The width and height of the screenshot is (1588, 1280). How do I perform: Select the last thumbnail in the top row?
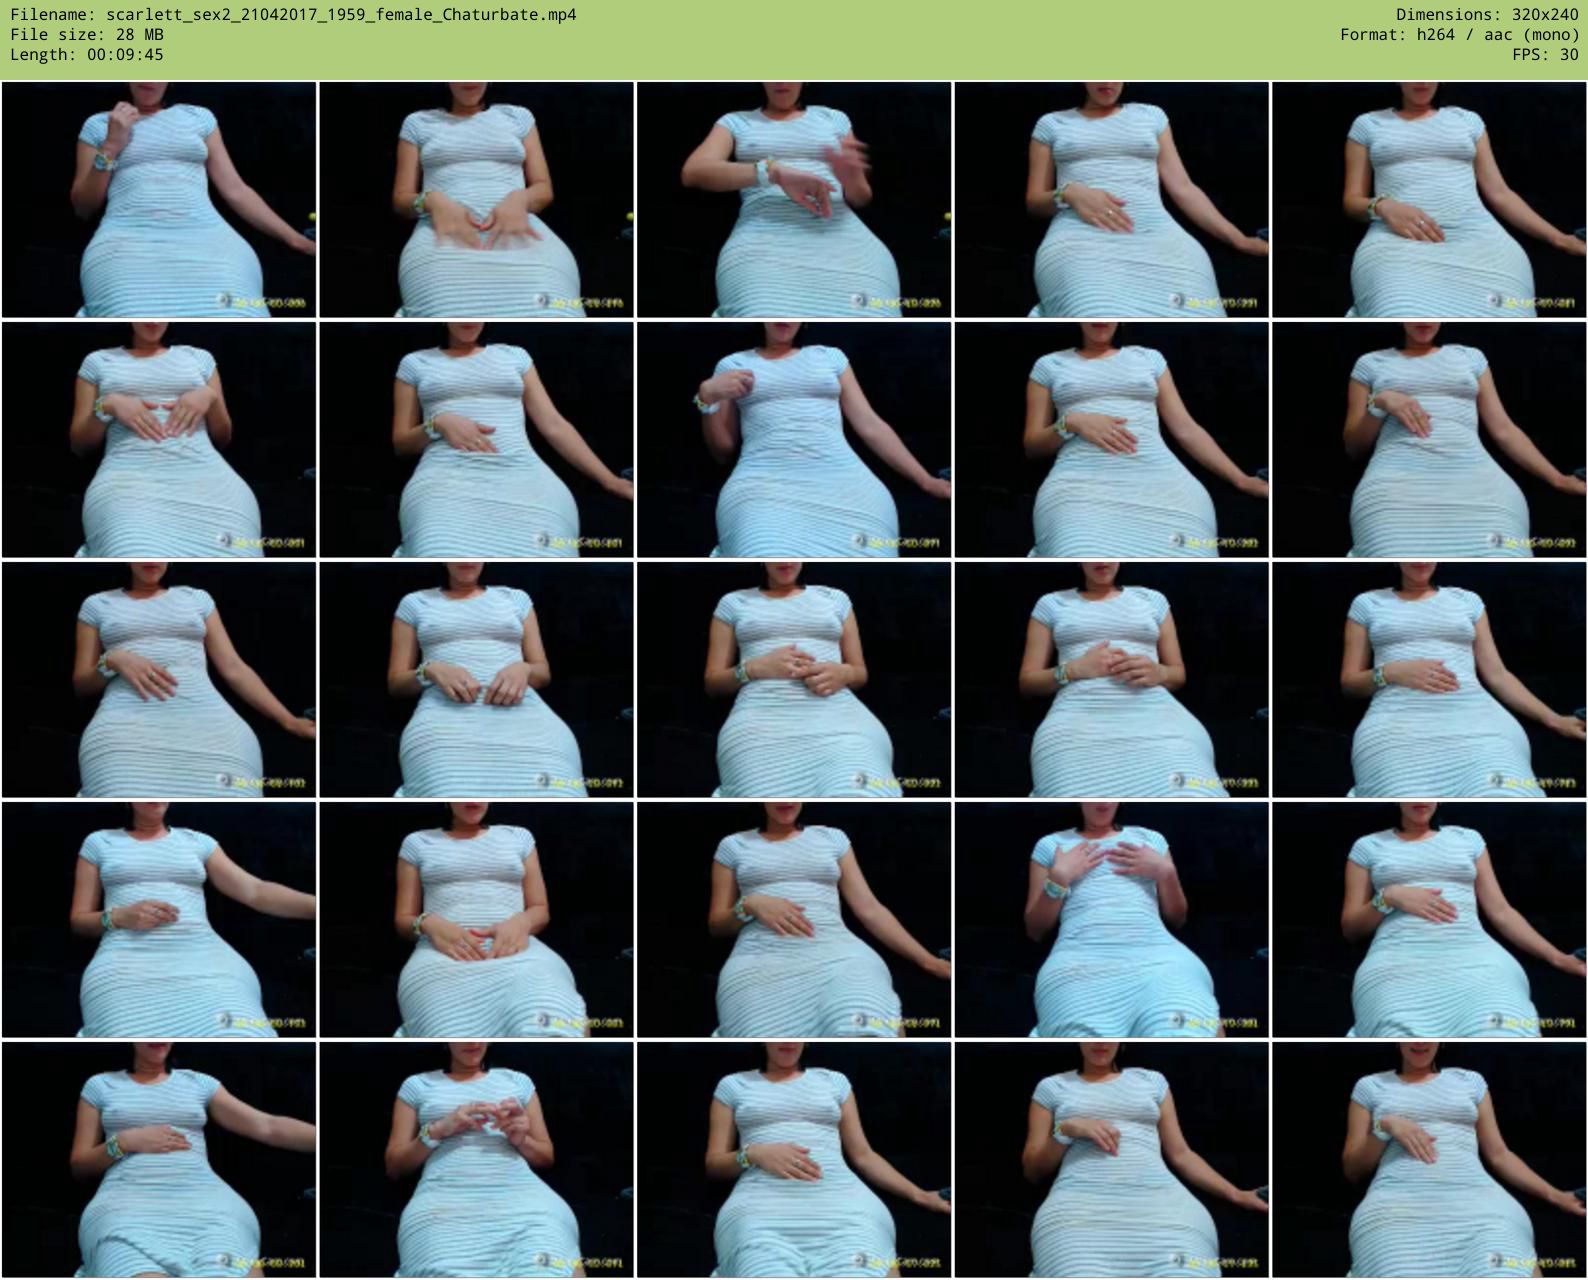tap(1429, 200)
